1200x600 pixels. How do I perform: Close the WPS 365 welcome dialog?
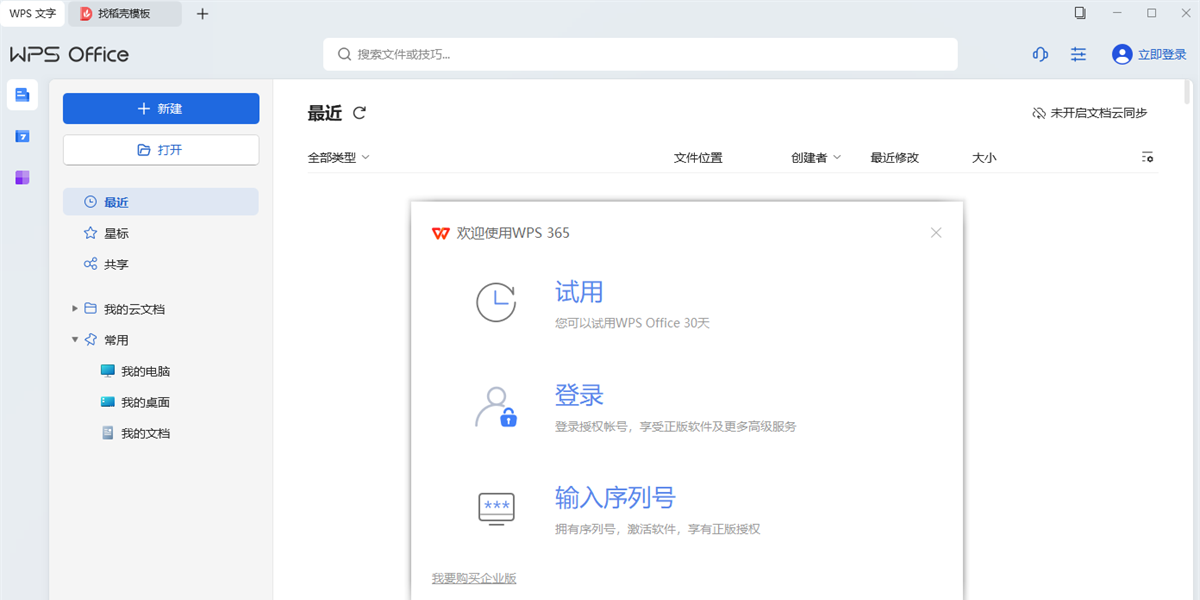[936, 233]
